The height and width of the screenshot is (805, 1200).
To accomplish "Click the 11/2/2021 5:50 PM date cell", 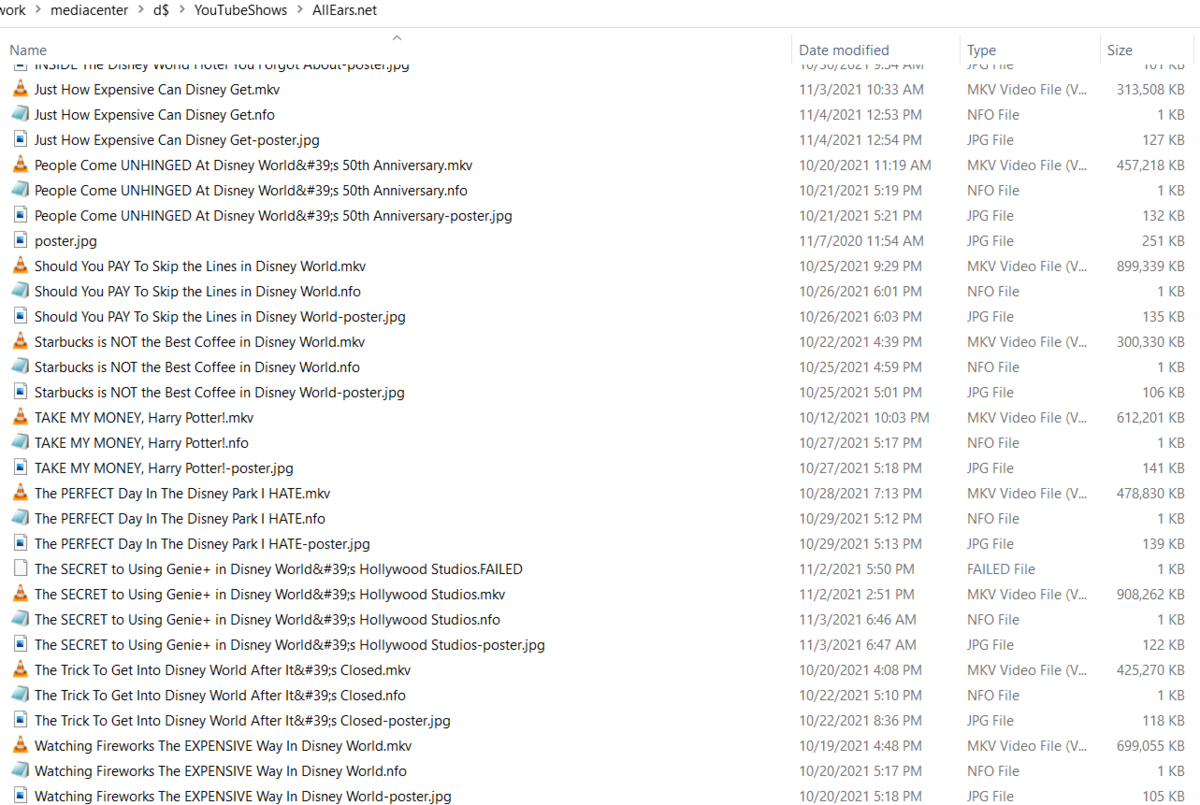I will 856,569.
